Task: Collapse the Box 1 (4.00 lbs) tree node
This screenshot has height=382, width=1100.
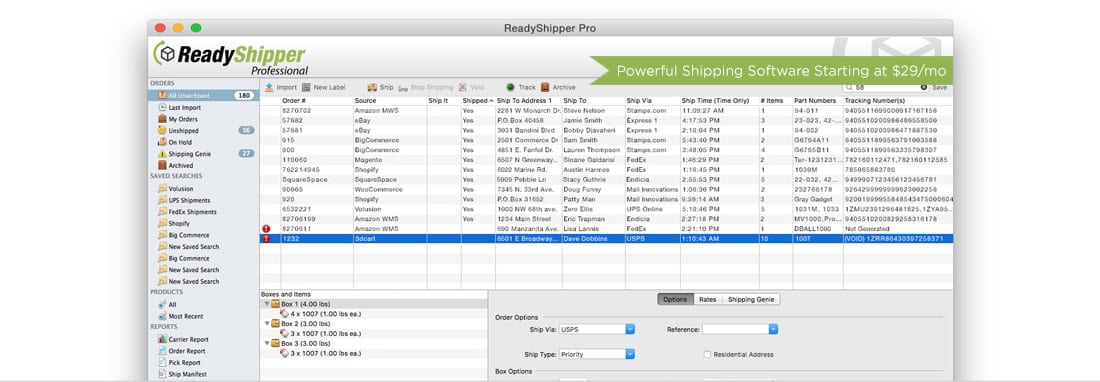Action: [267, 304]
